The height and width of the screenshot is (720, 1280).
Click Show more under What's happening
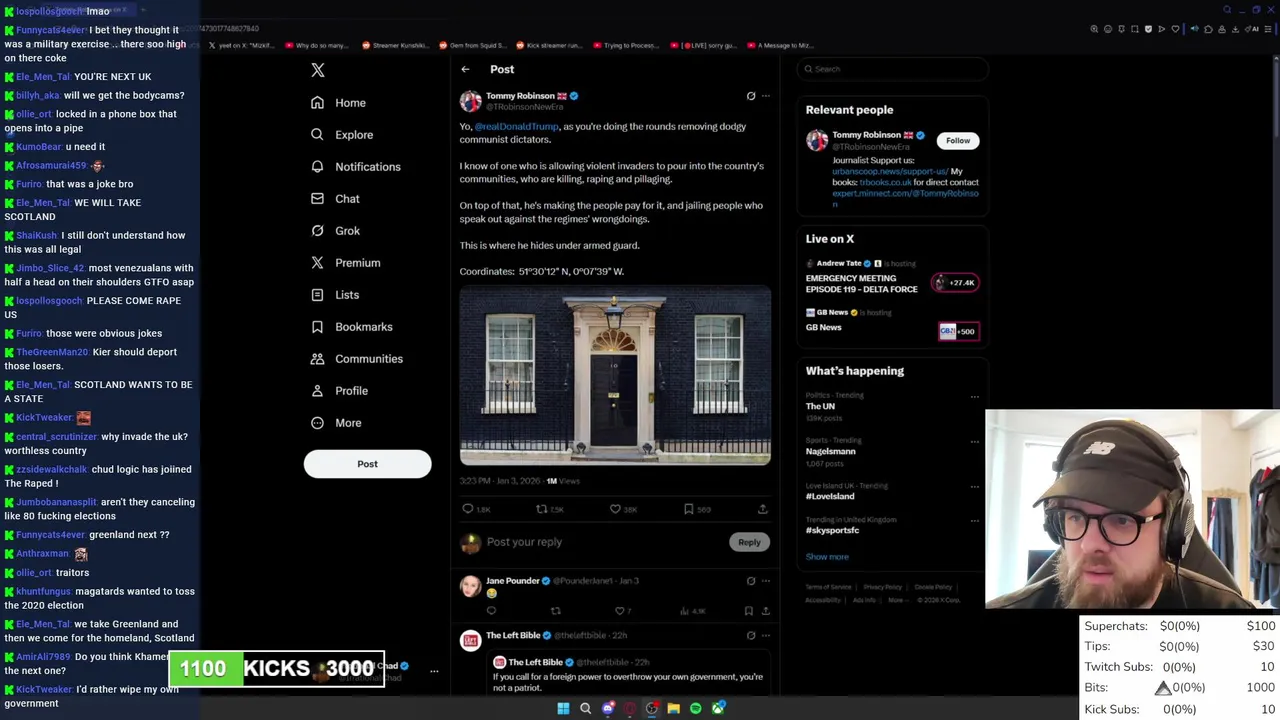(x=827, y=557)
